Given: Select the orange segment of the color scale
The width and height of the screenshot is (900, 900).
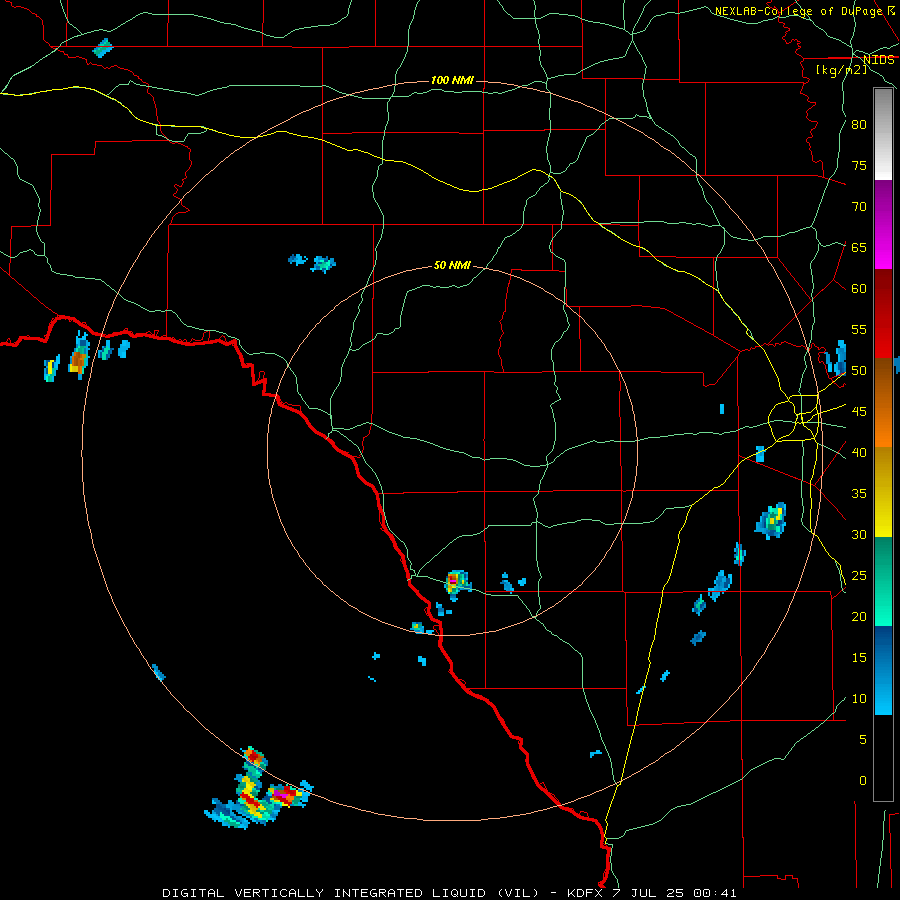Looking at the screenshot, I should (883, 402).
